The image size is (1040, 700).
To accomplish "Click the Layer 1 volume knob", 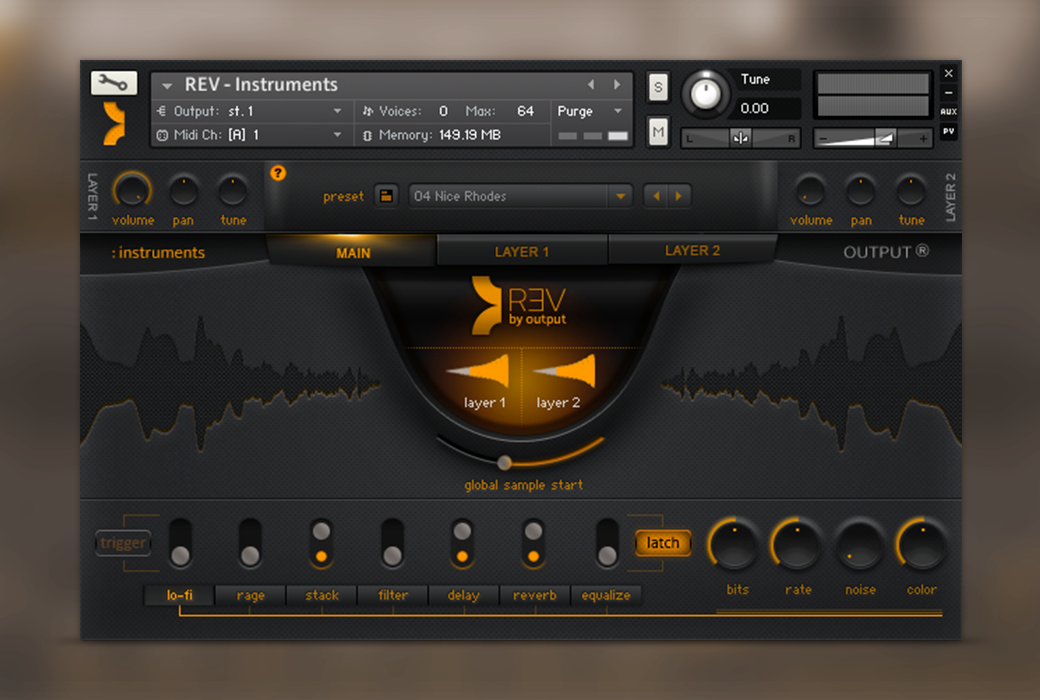I will point(133,191).
